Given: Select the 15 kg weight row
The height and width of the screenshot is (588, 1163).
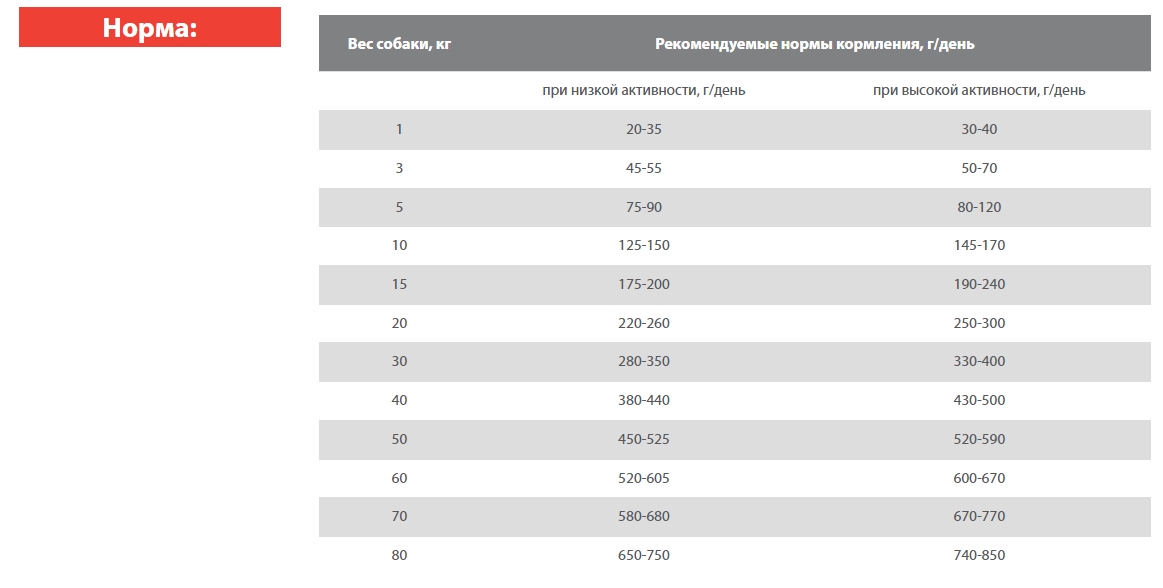Looking at the screenshot, I should (x=399, y=284).
